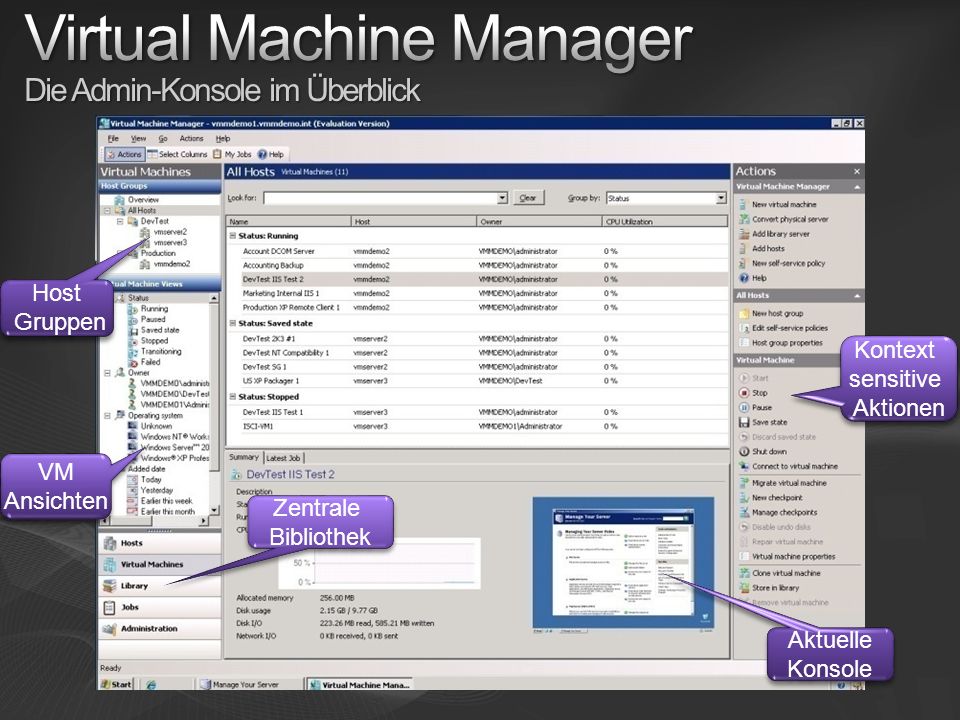The height and width of the screenshot is (720, 960).
Task: Open the View menu
Action: coord(138,139)
